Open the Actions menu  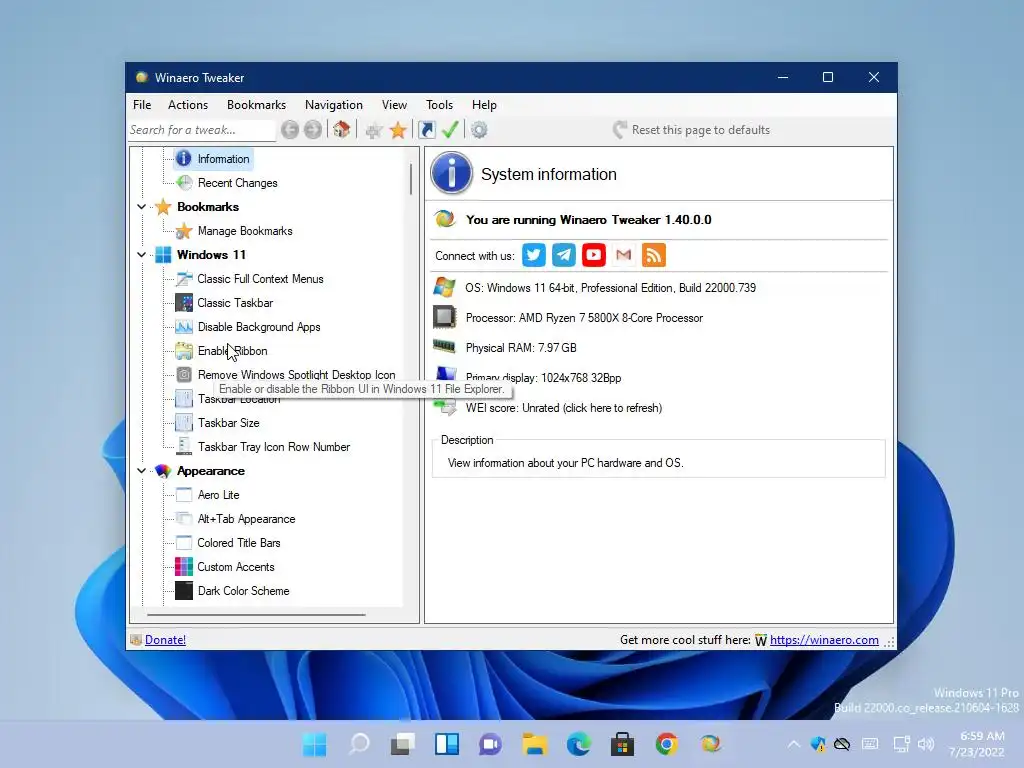[x=187, y=104]
